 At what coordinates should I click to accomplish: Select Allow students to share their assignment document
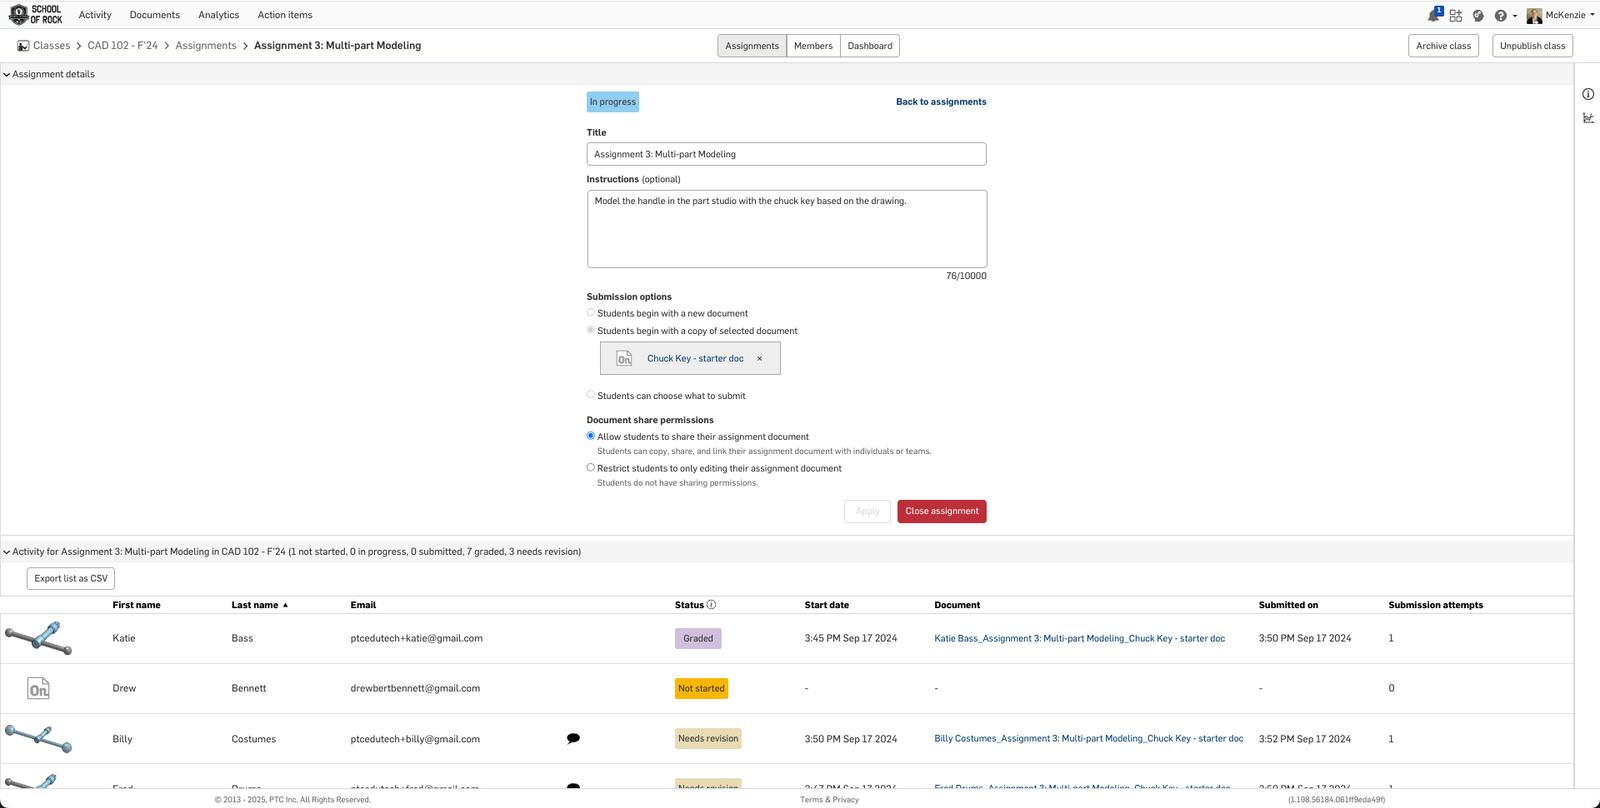click(591, 436)
